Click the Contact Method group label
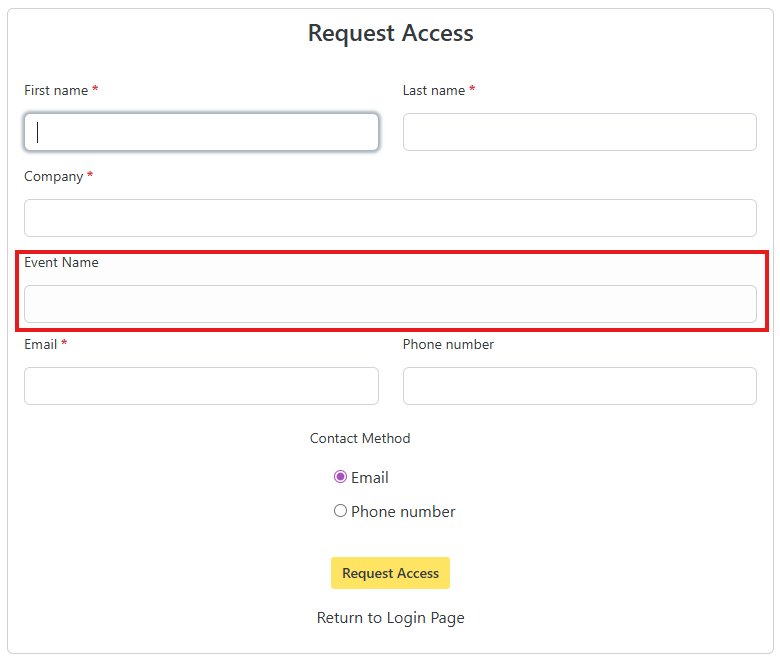 pyautogui.click(x=360, y=438)
